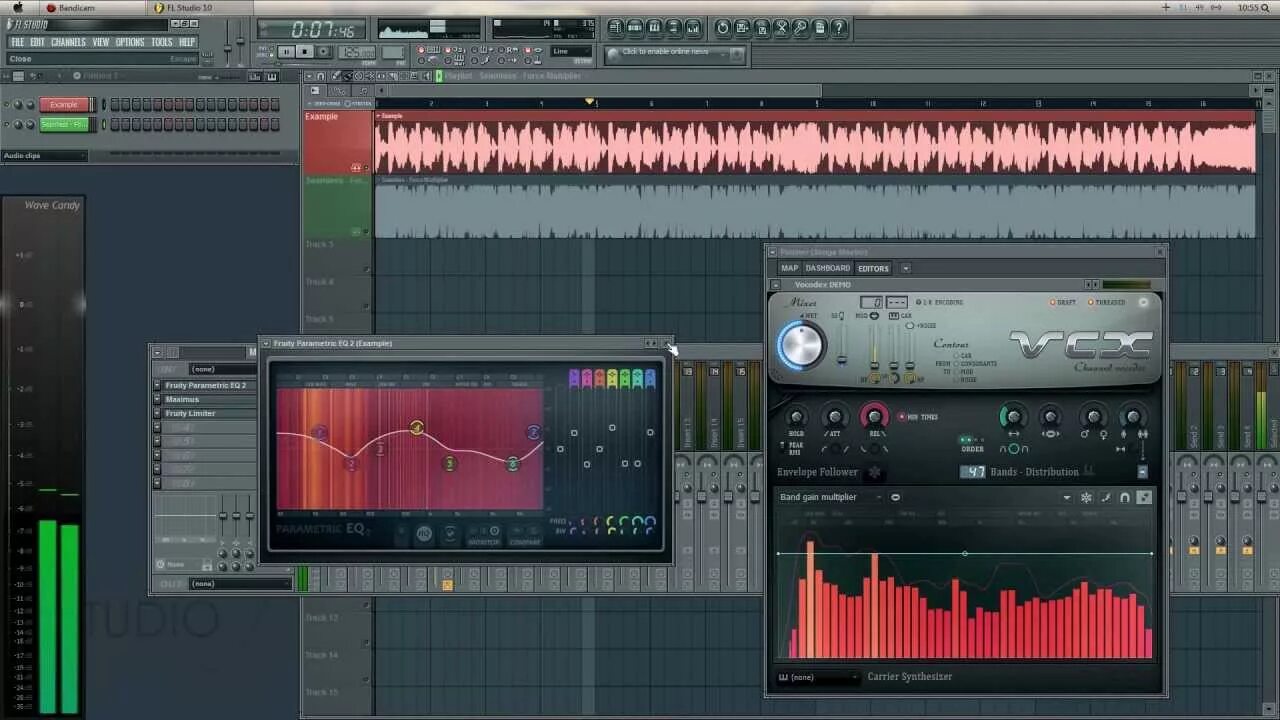Open the Patcher window menu arrow
The image size is (1280, 720).
[772, 252]
